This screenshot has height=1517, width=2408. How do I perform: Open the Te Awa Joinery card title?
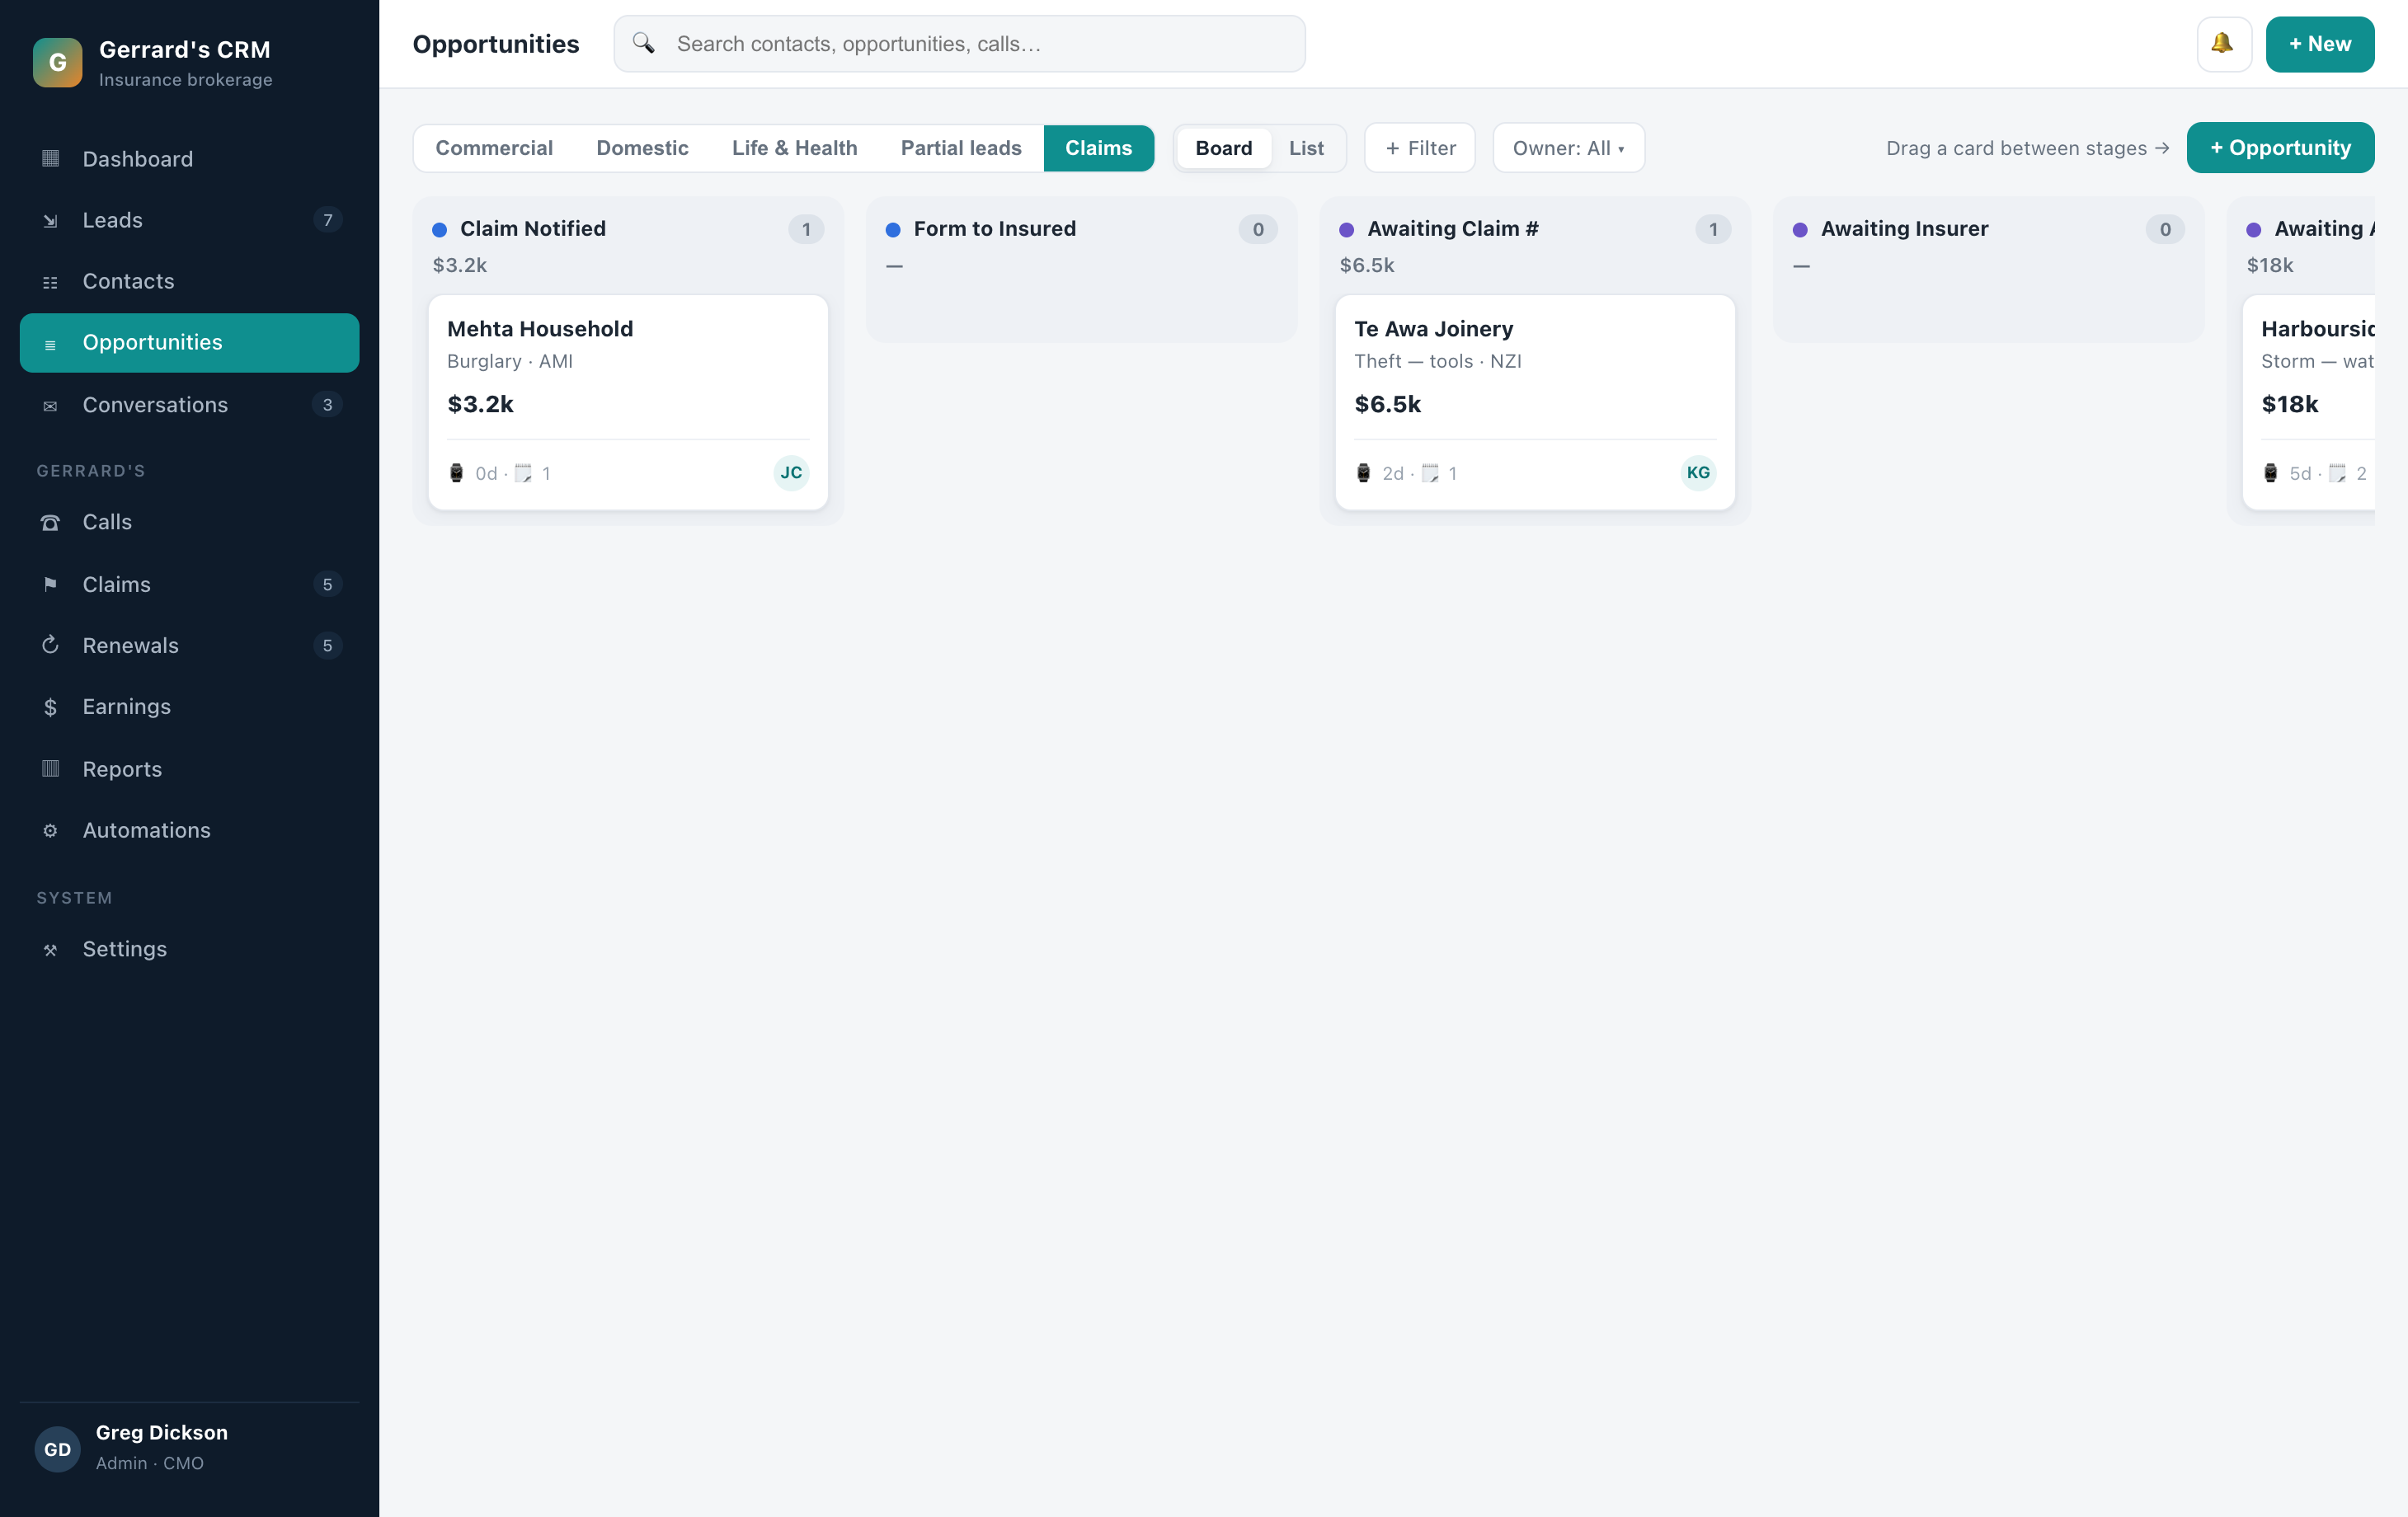click(x=1433, y=329)
